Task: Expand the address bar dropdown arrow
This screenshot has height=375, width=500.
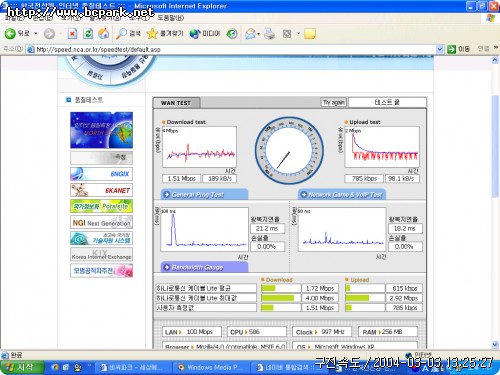Action: pos(440,49)
